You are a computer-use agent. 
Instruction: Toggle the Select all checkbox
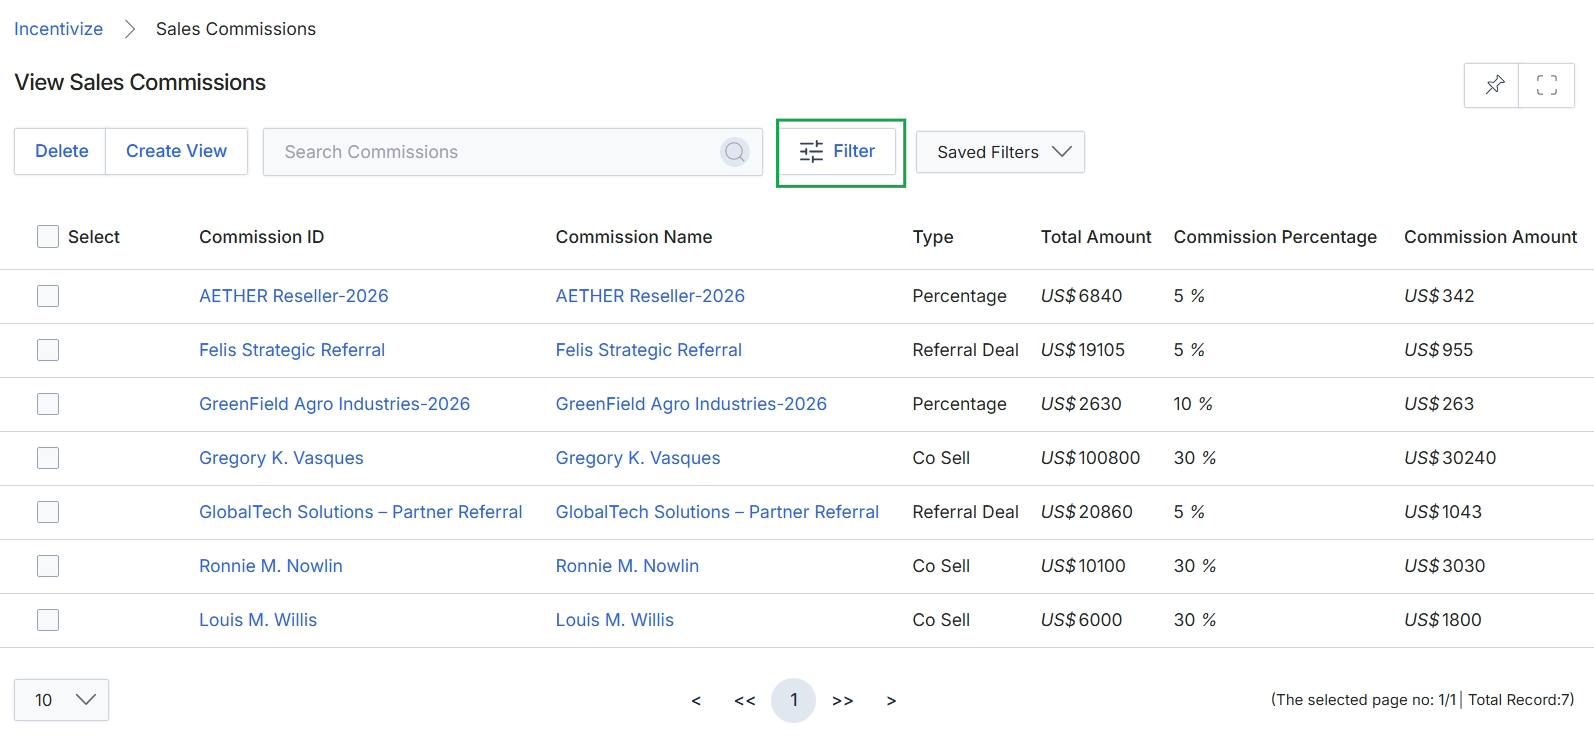point(48,236)
